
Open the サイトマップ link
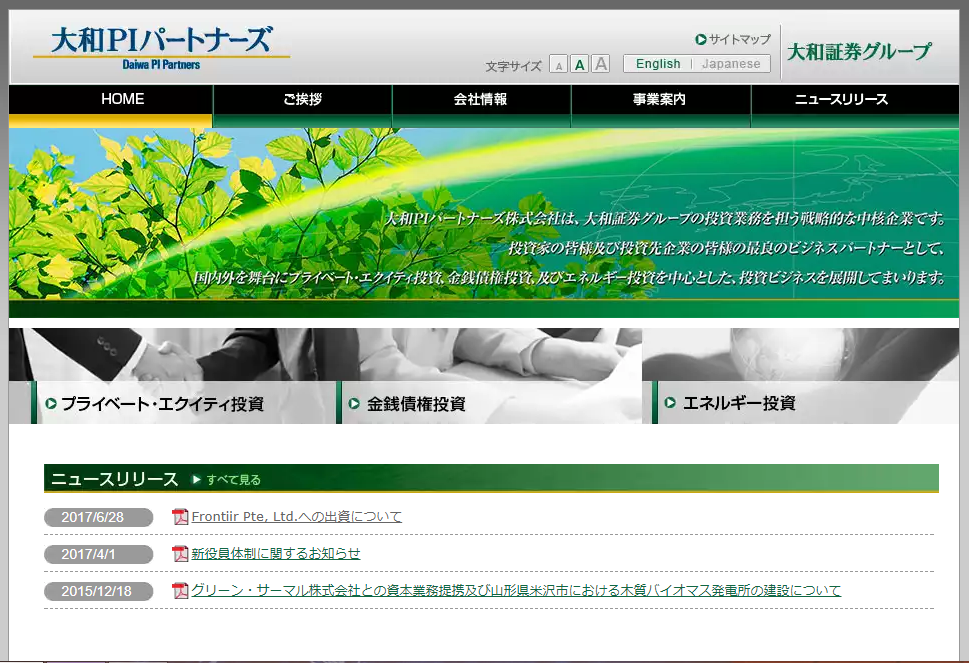tap(740, 40)
